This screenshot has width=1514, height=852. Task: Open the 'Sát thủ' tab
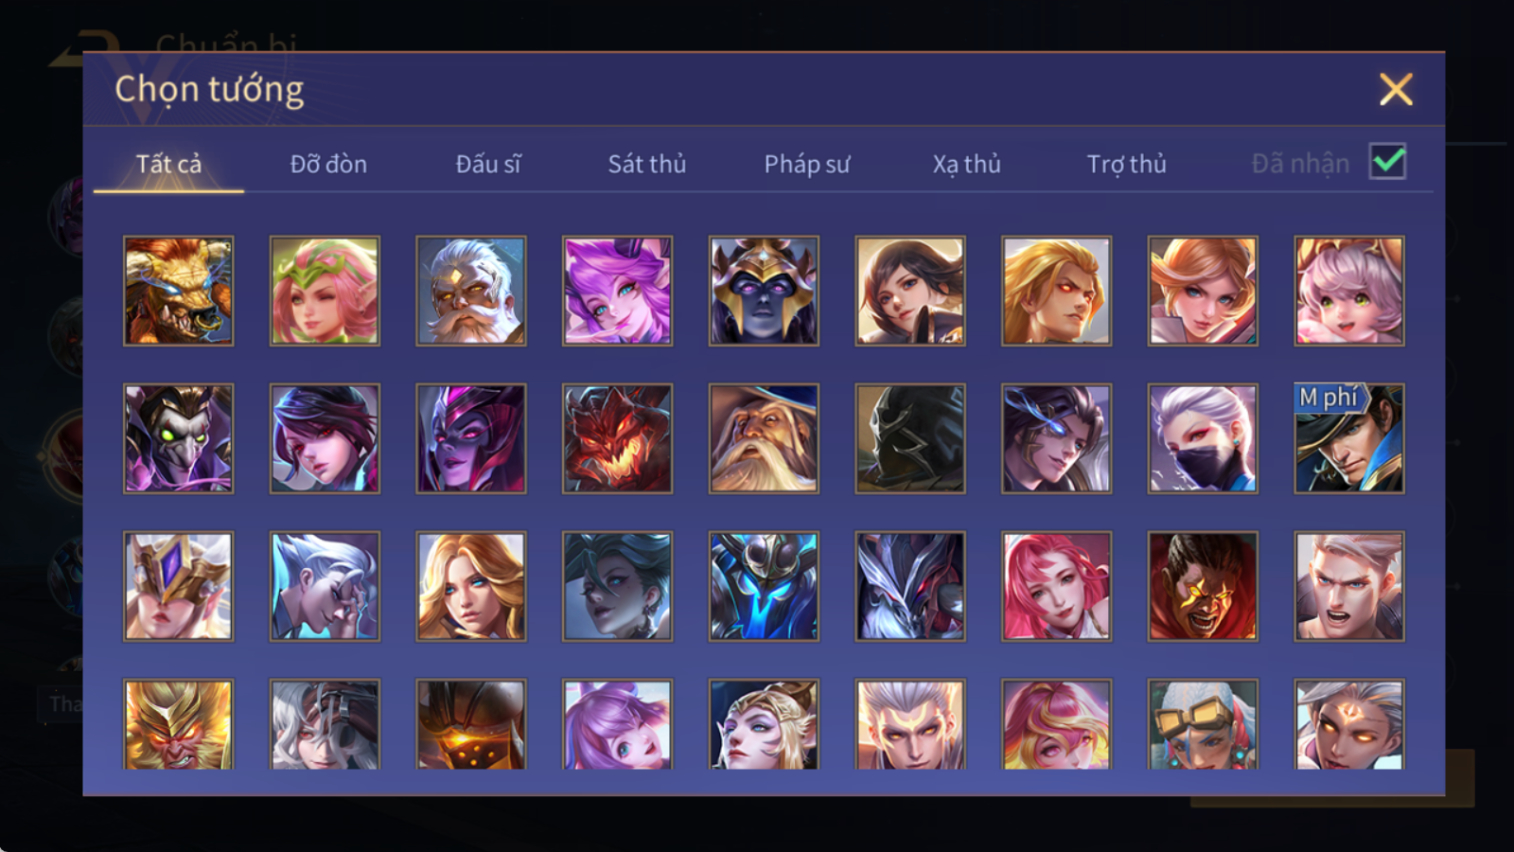[x=647, y=164]
